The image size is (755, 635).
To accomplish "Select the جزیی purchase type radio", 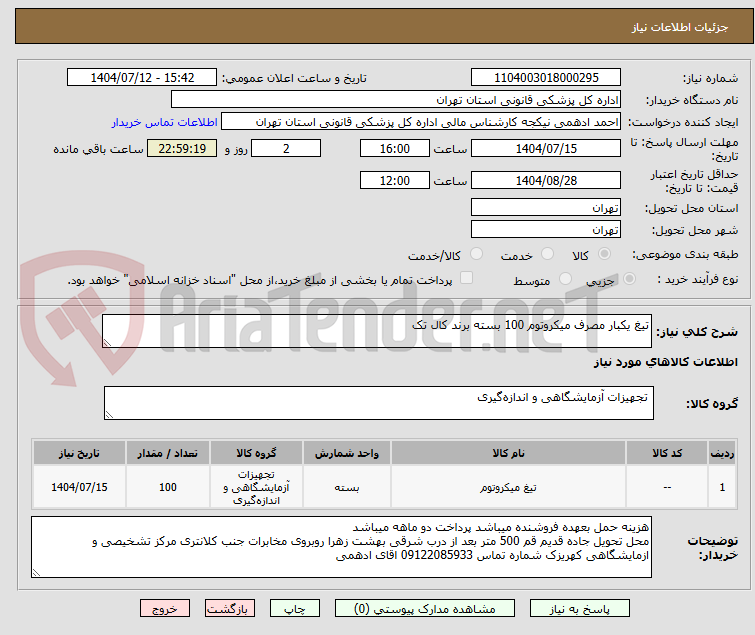I will point(629,279).
